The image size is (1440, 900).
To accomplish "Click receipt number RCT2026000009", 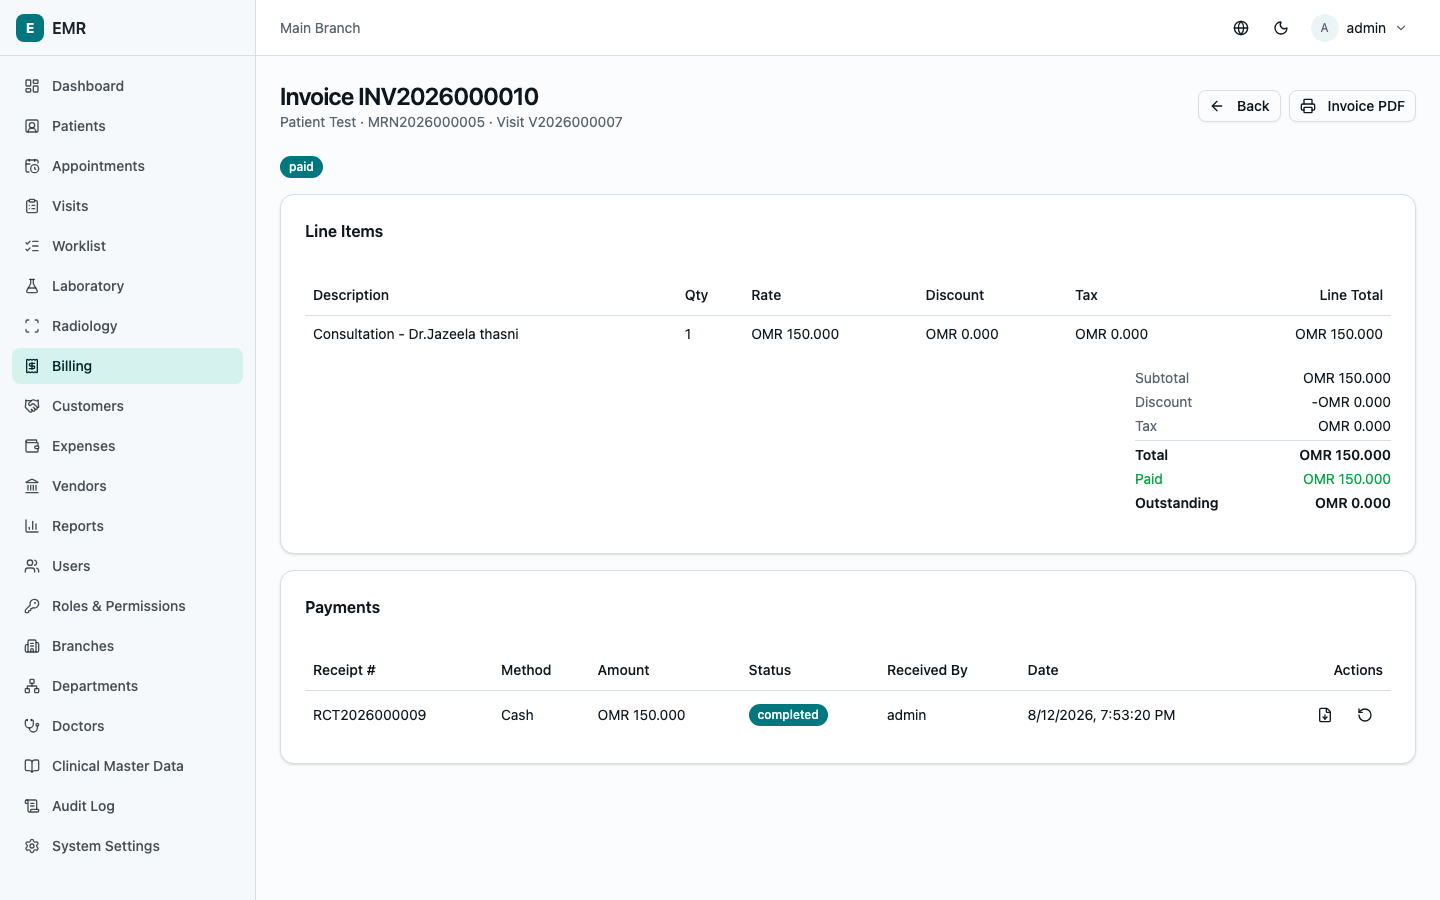I will click(370, 715).
